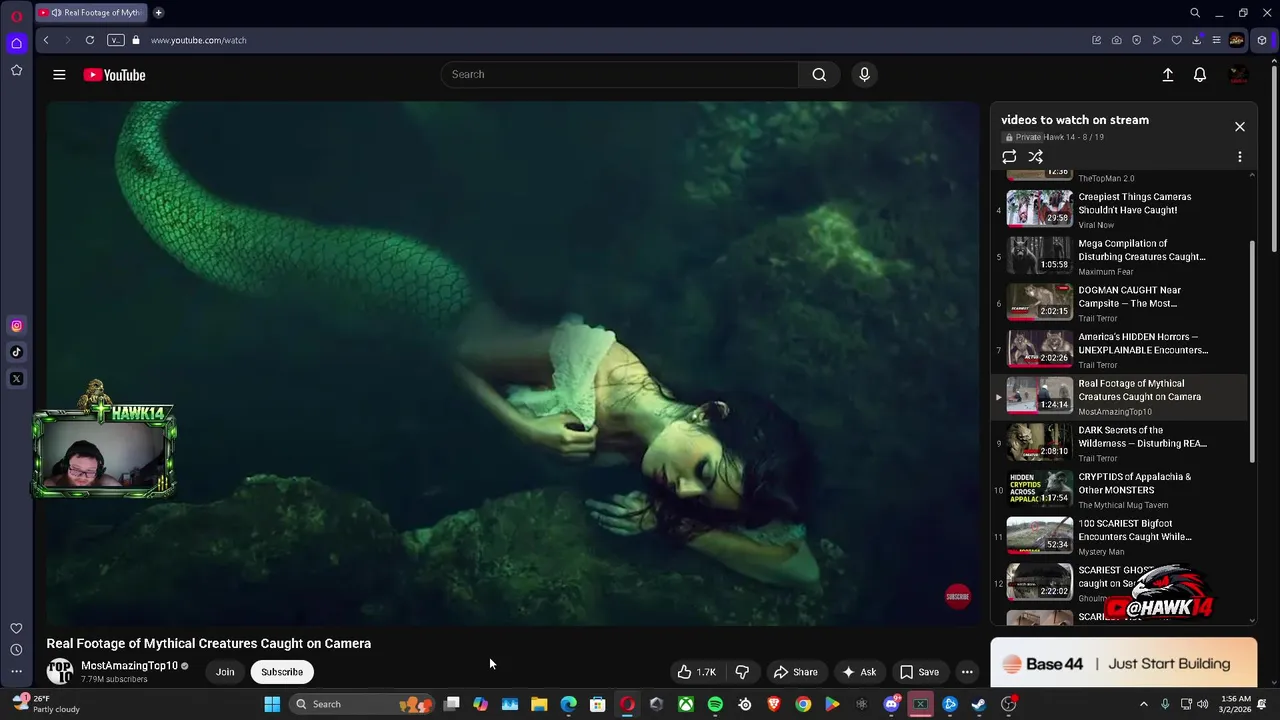This screenshot has width=1280, height=720.
Task: Select '100 SCARIEST Bigfoot Encounters' playlist video
Action: click(1120, 537)
